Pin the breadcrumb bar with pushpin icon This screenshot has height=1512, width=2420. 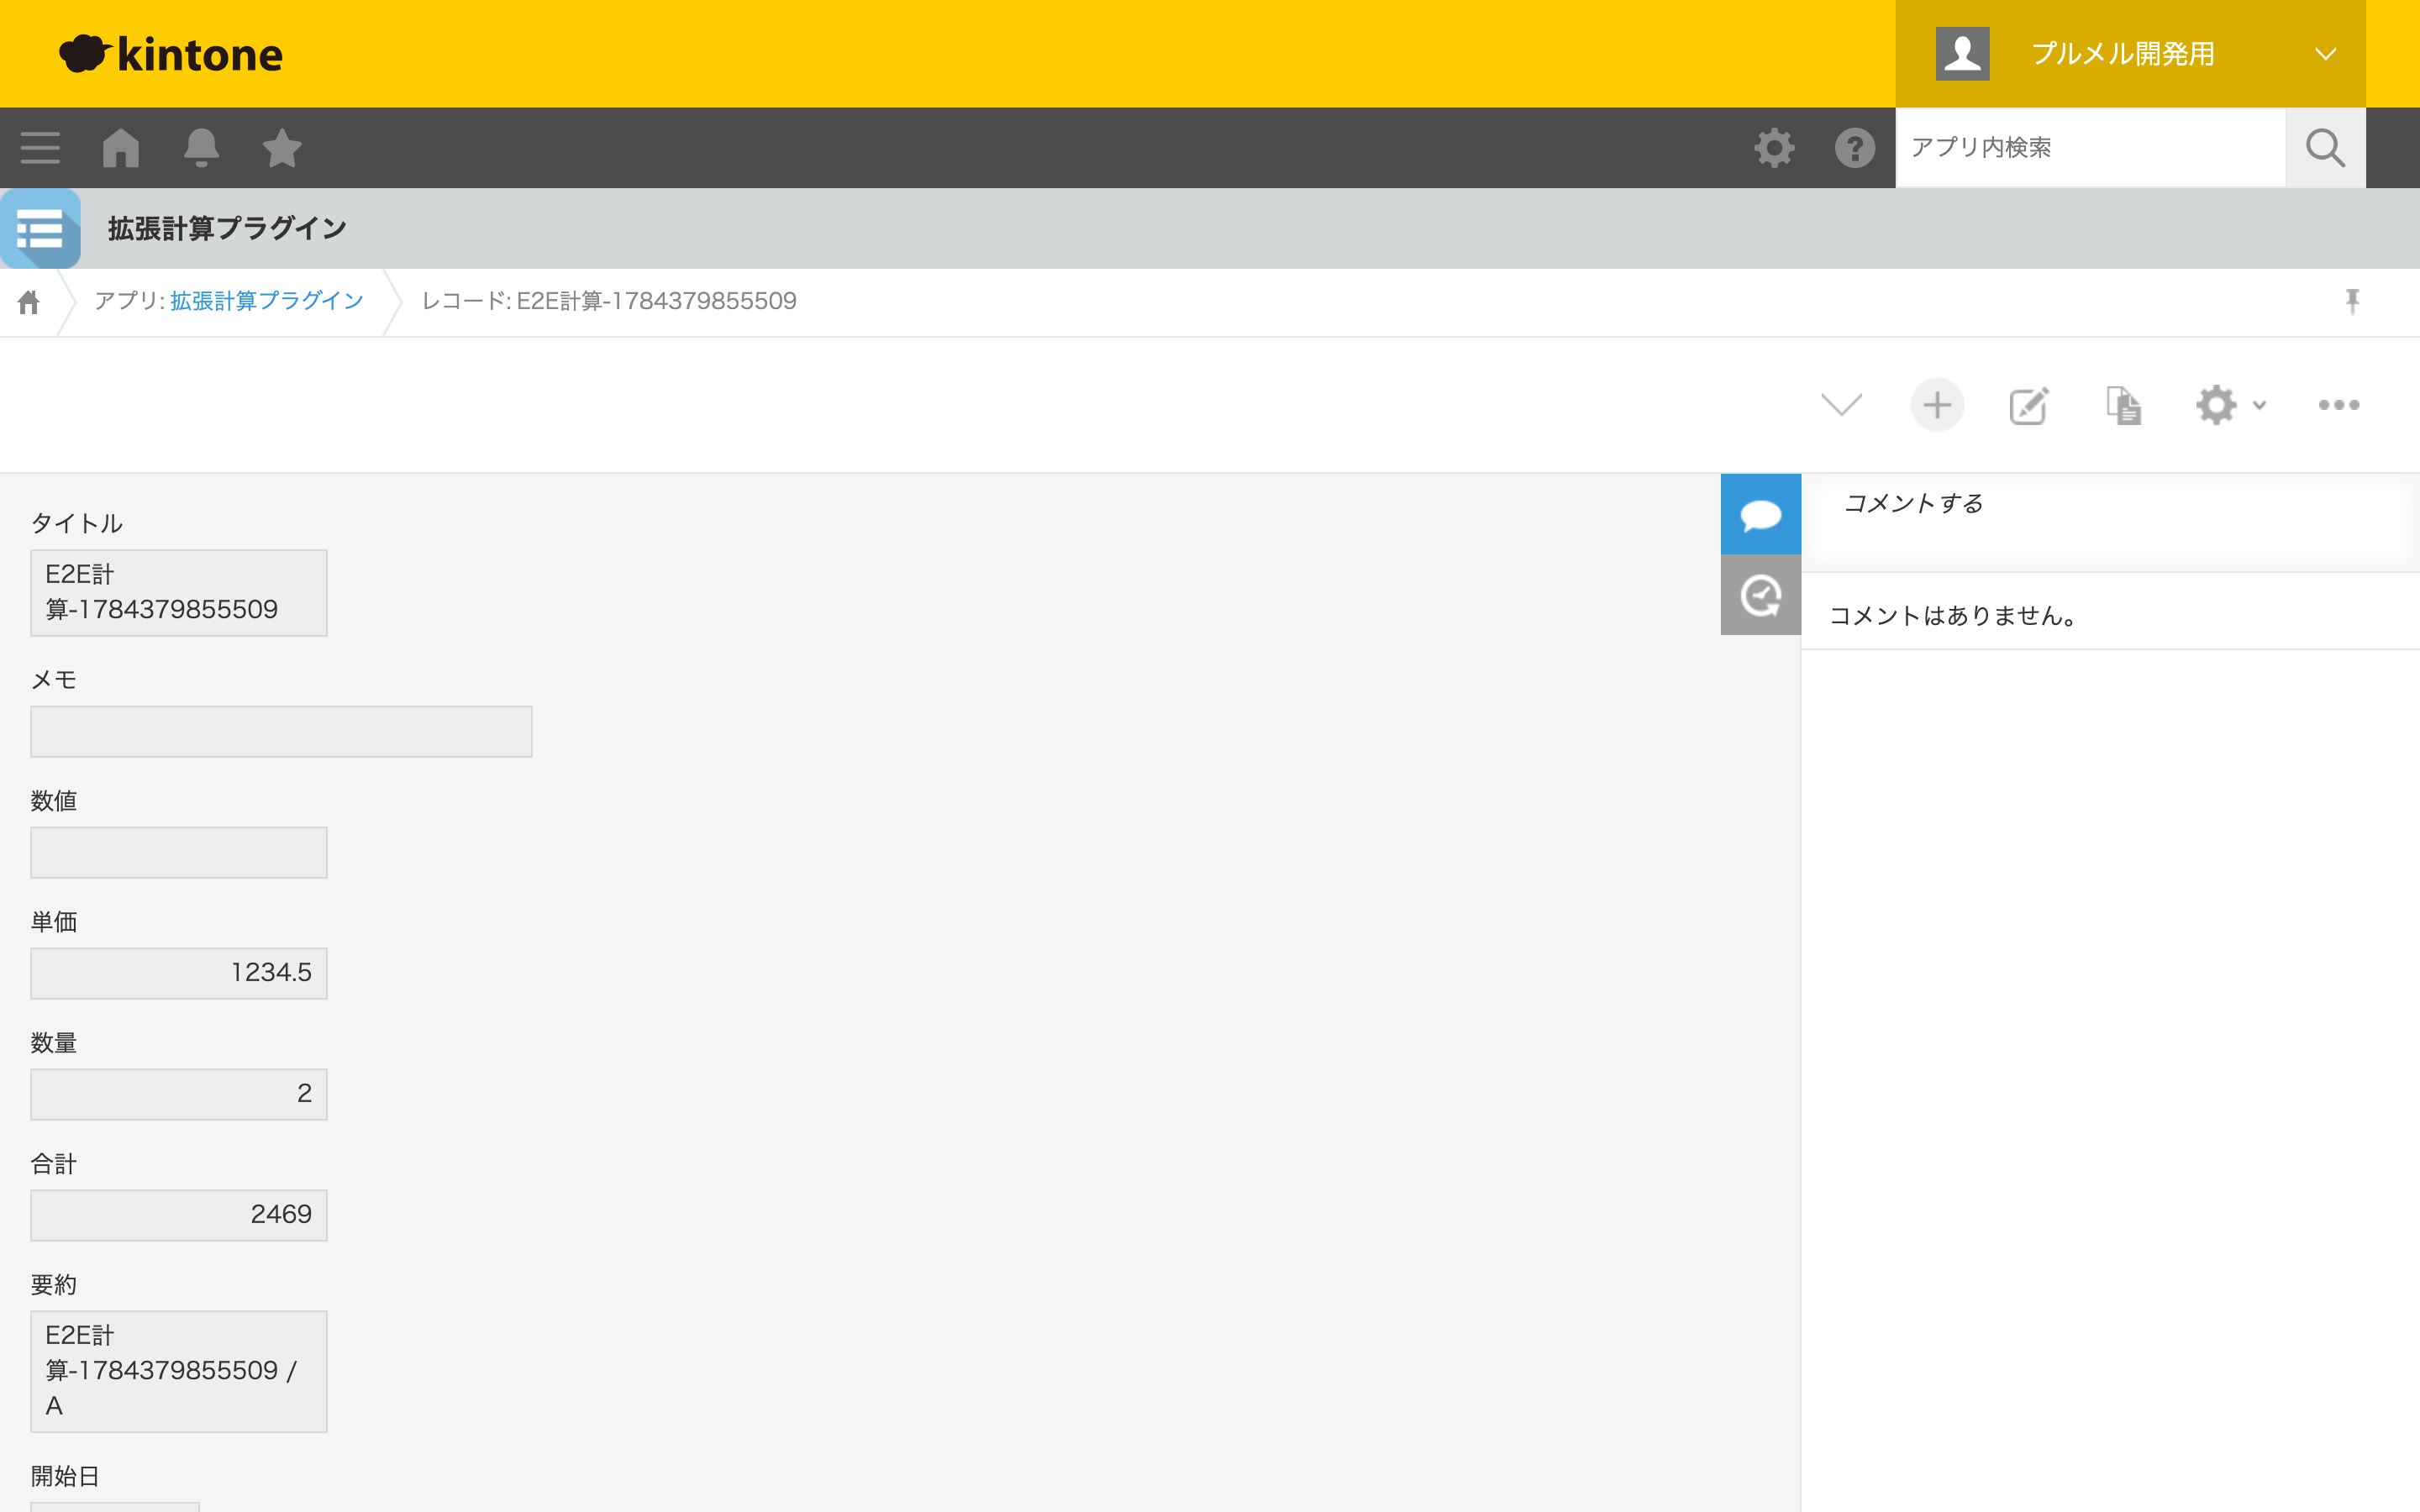coord(2352,301)
